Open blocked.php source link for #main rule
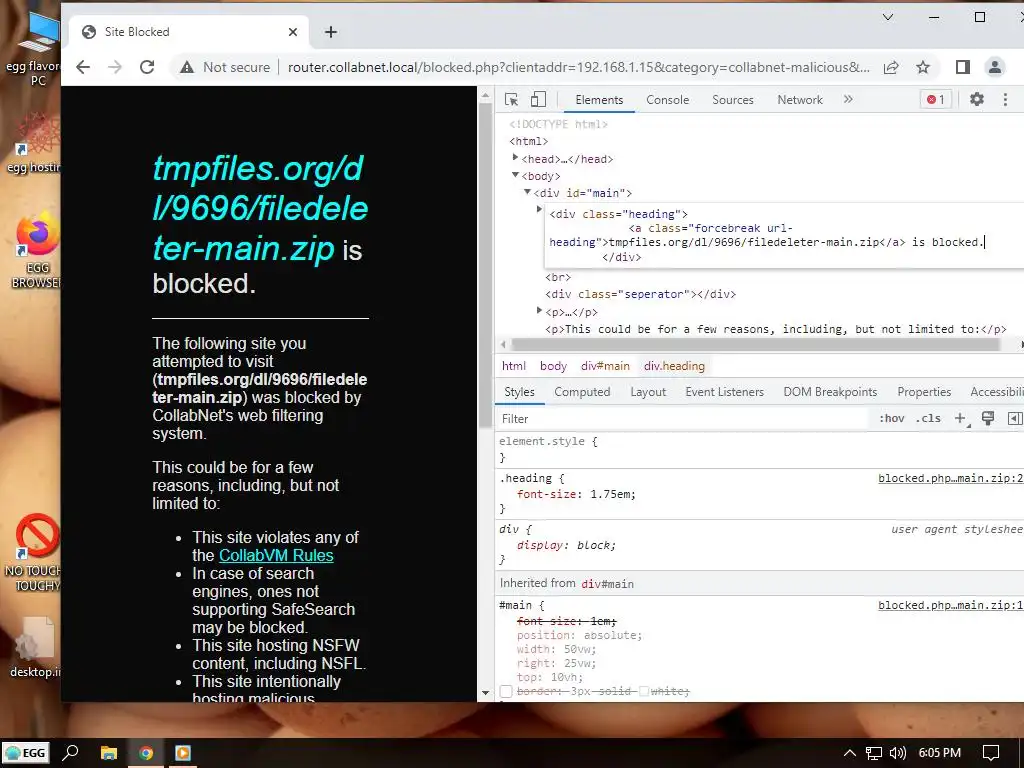 [x=950, y=605]
